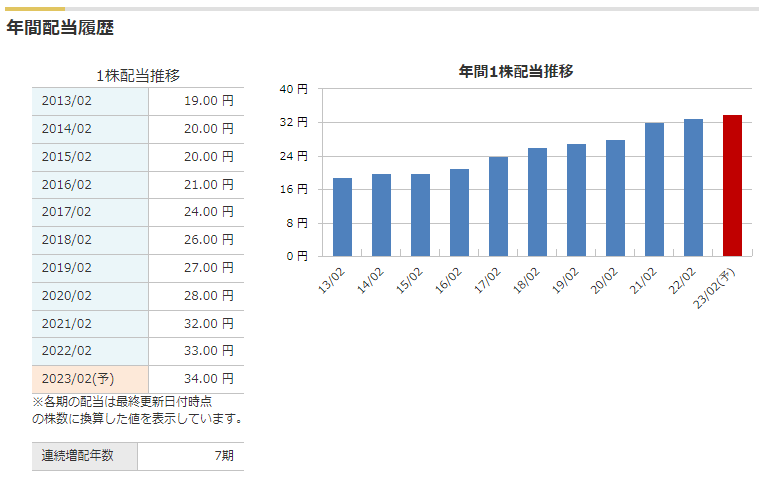
Task: Click the 32 円 y-axis label
Action: pos(293,122)
